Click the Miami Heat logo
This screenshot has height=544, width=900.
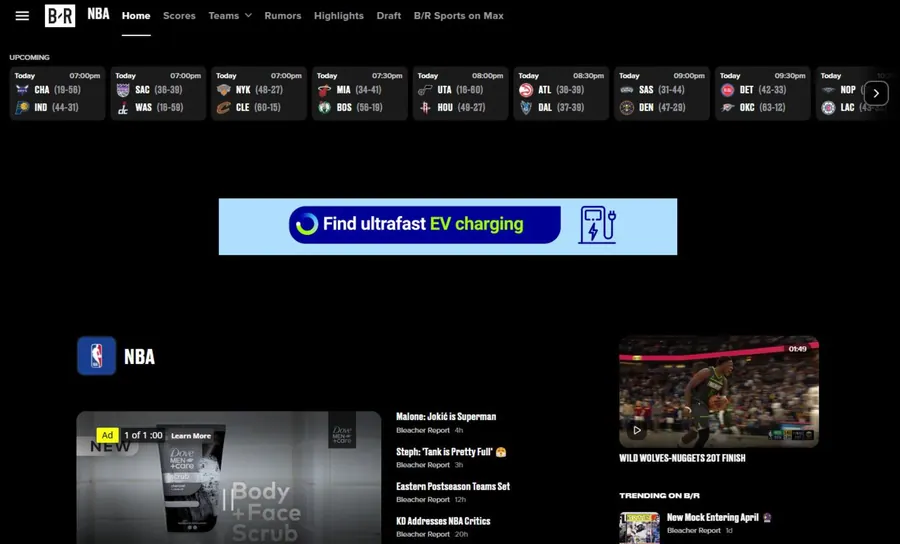coord(324,90)
